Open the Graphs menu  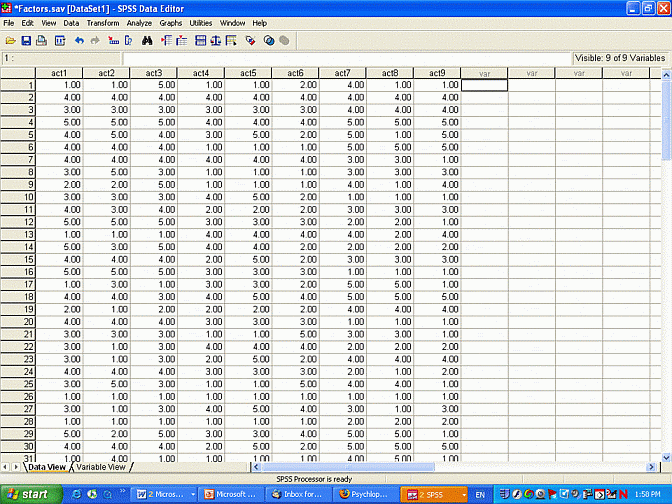click(171, 22)
